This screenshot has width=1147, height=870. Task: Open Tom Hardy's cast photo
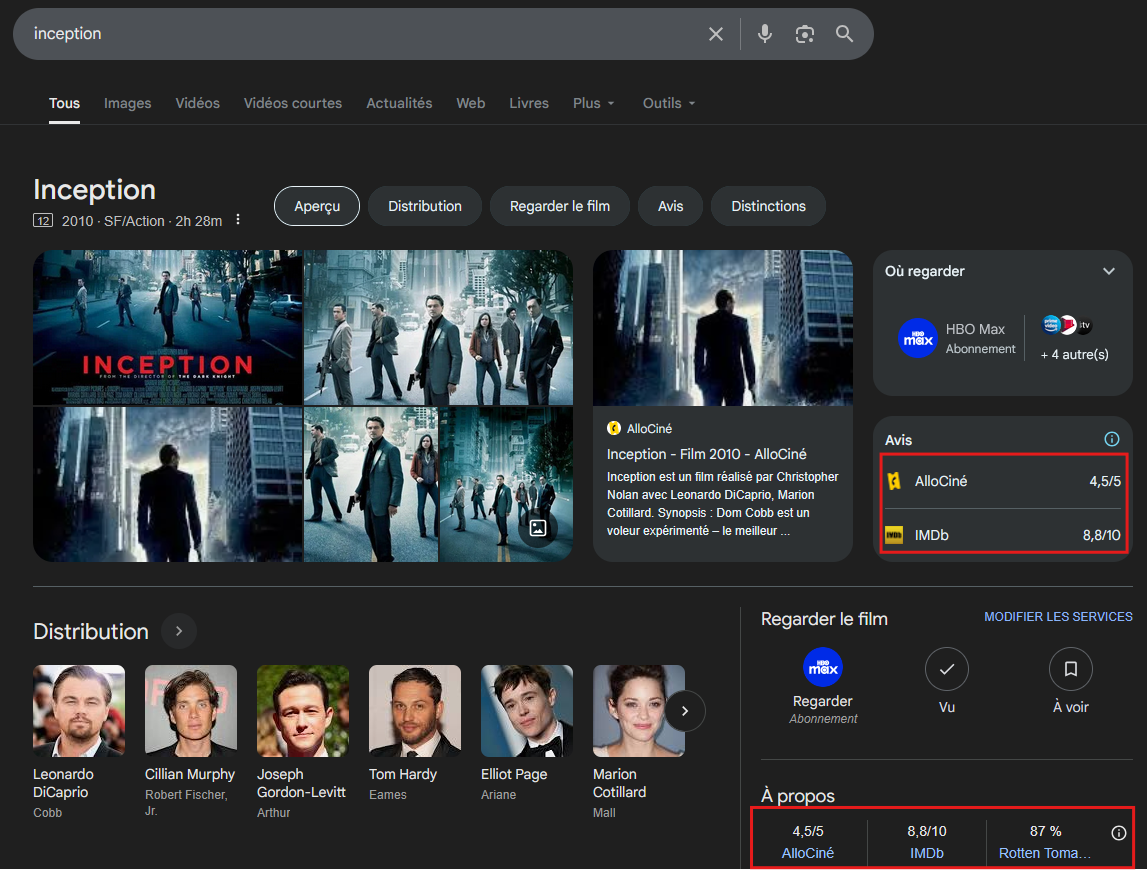(415, 710)
